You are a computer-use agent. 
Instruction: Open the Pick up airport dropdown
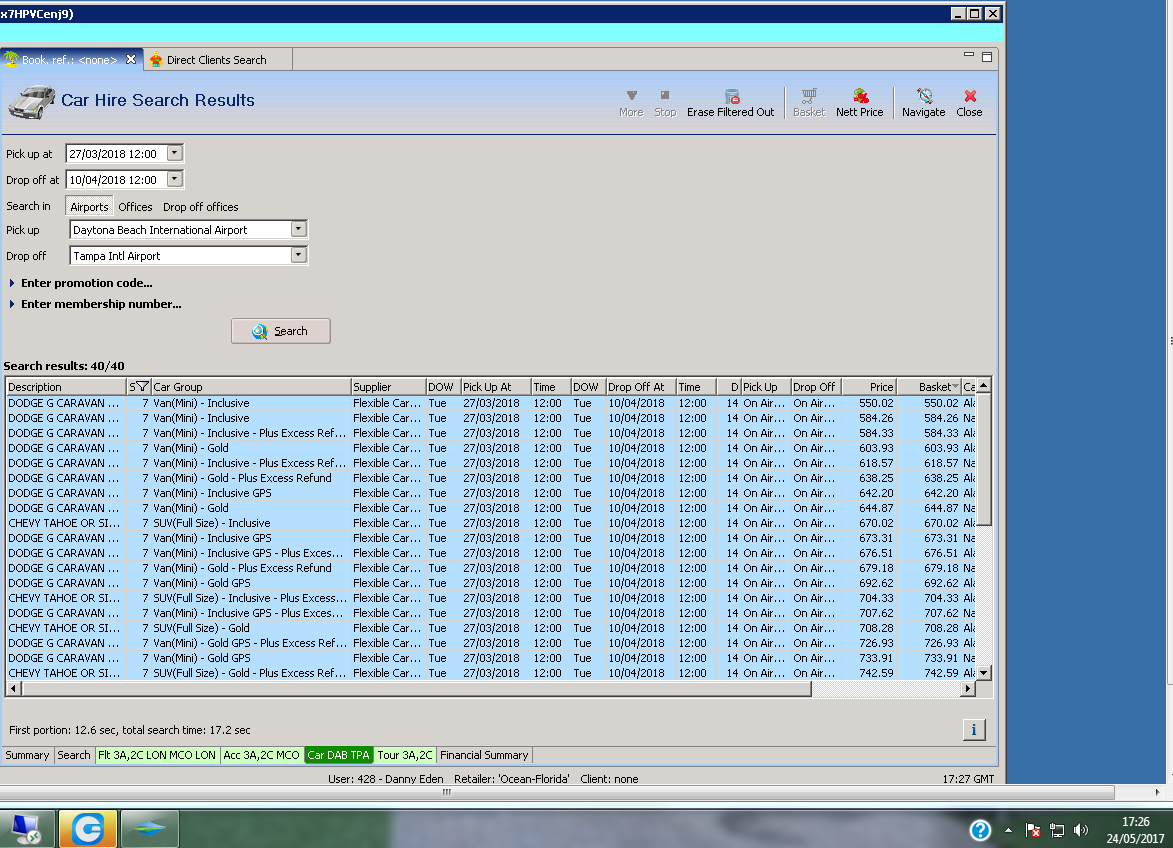(298, 230)
